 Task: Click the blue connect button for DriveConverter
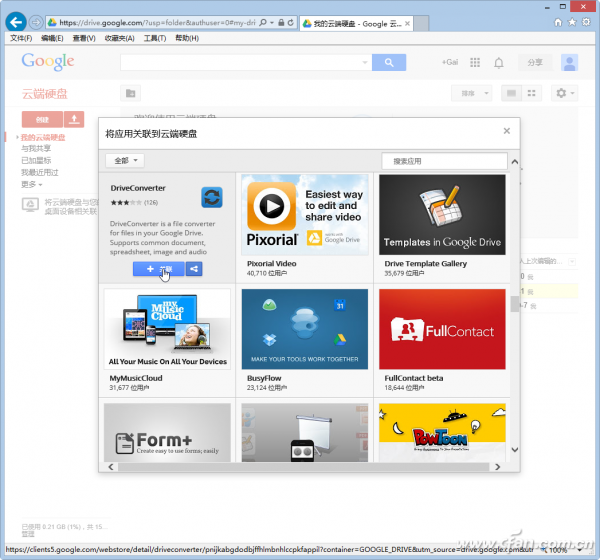(x=159, y=269)
